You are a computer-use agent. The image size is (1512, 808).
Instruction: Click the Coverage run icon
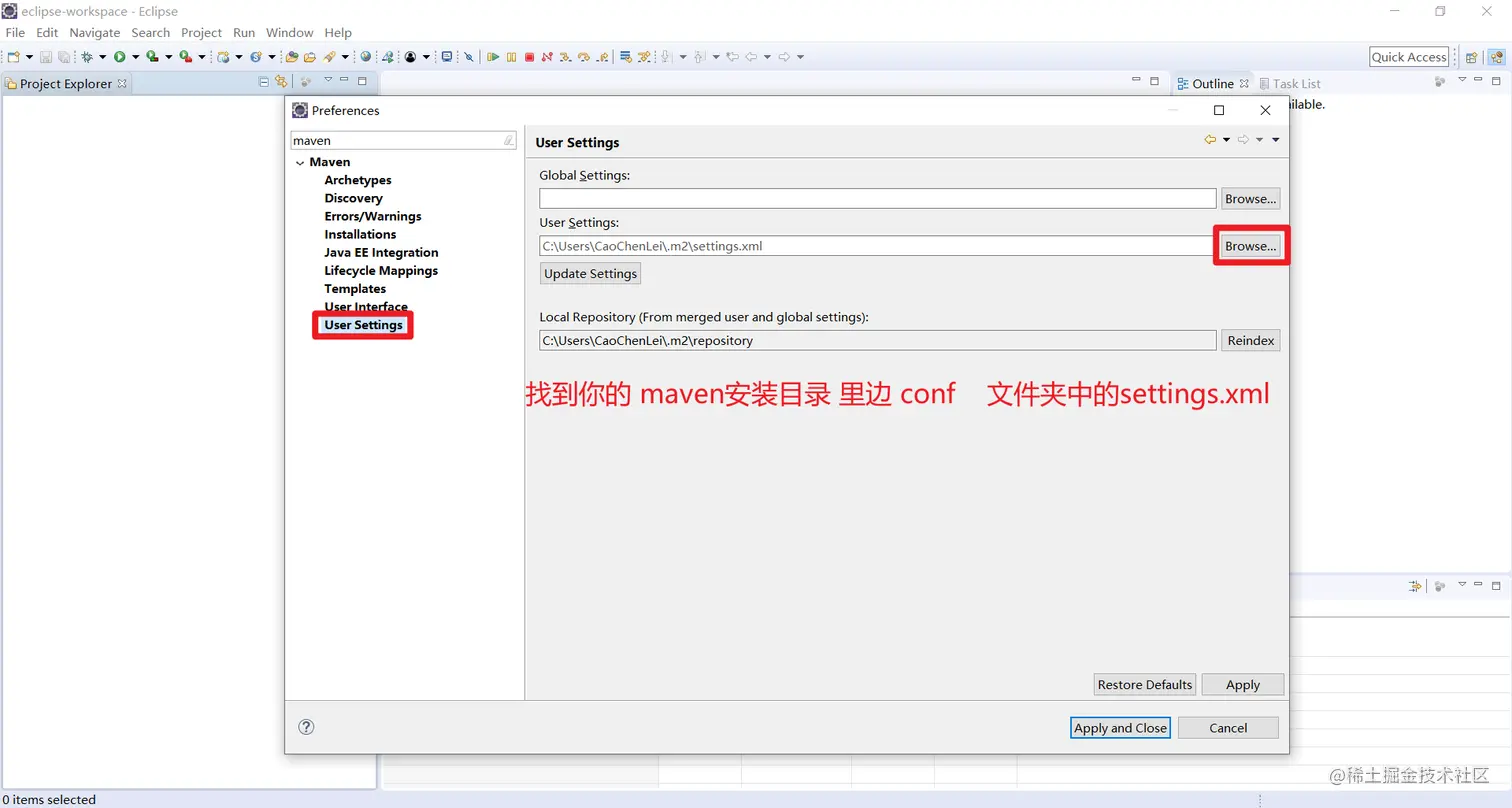pyautogui.click(x=152, y=57)
